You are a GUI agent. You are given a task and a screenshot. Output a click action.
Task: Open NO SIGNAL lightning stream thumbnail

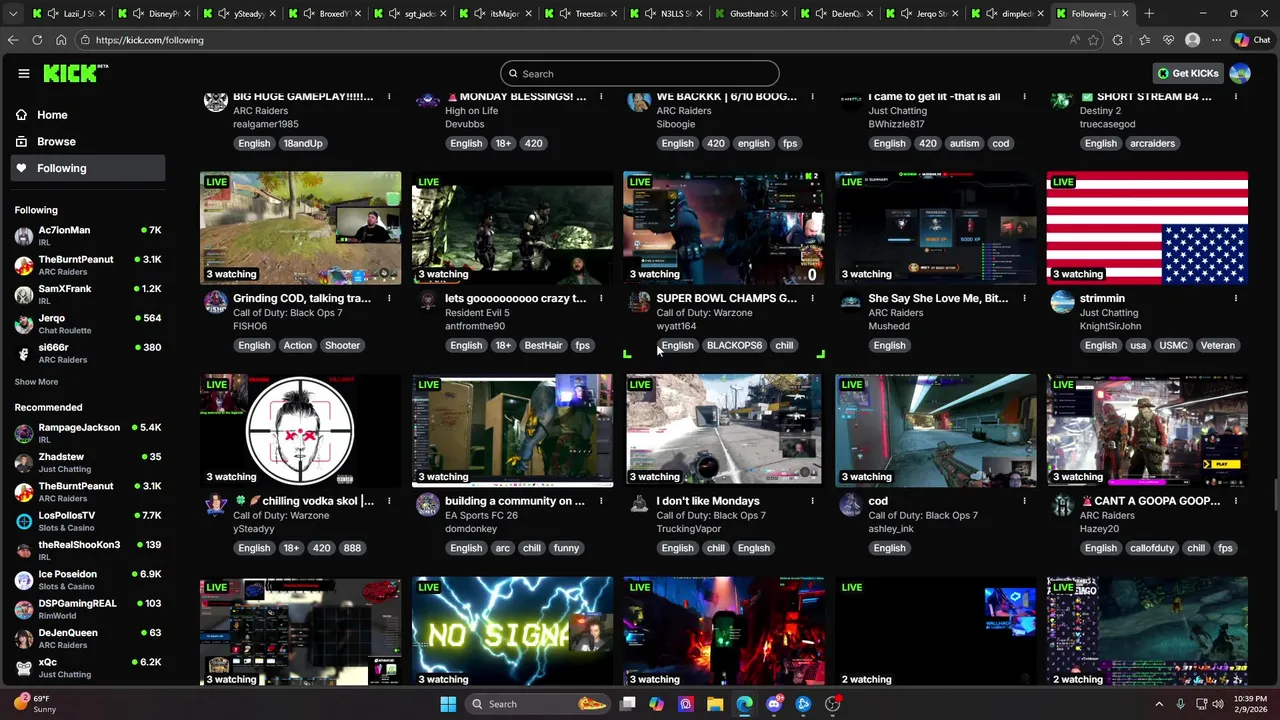[512, 632]
